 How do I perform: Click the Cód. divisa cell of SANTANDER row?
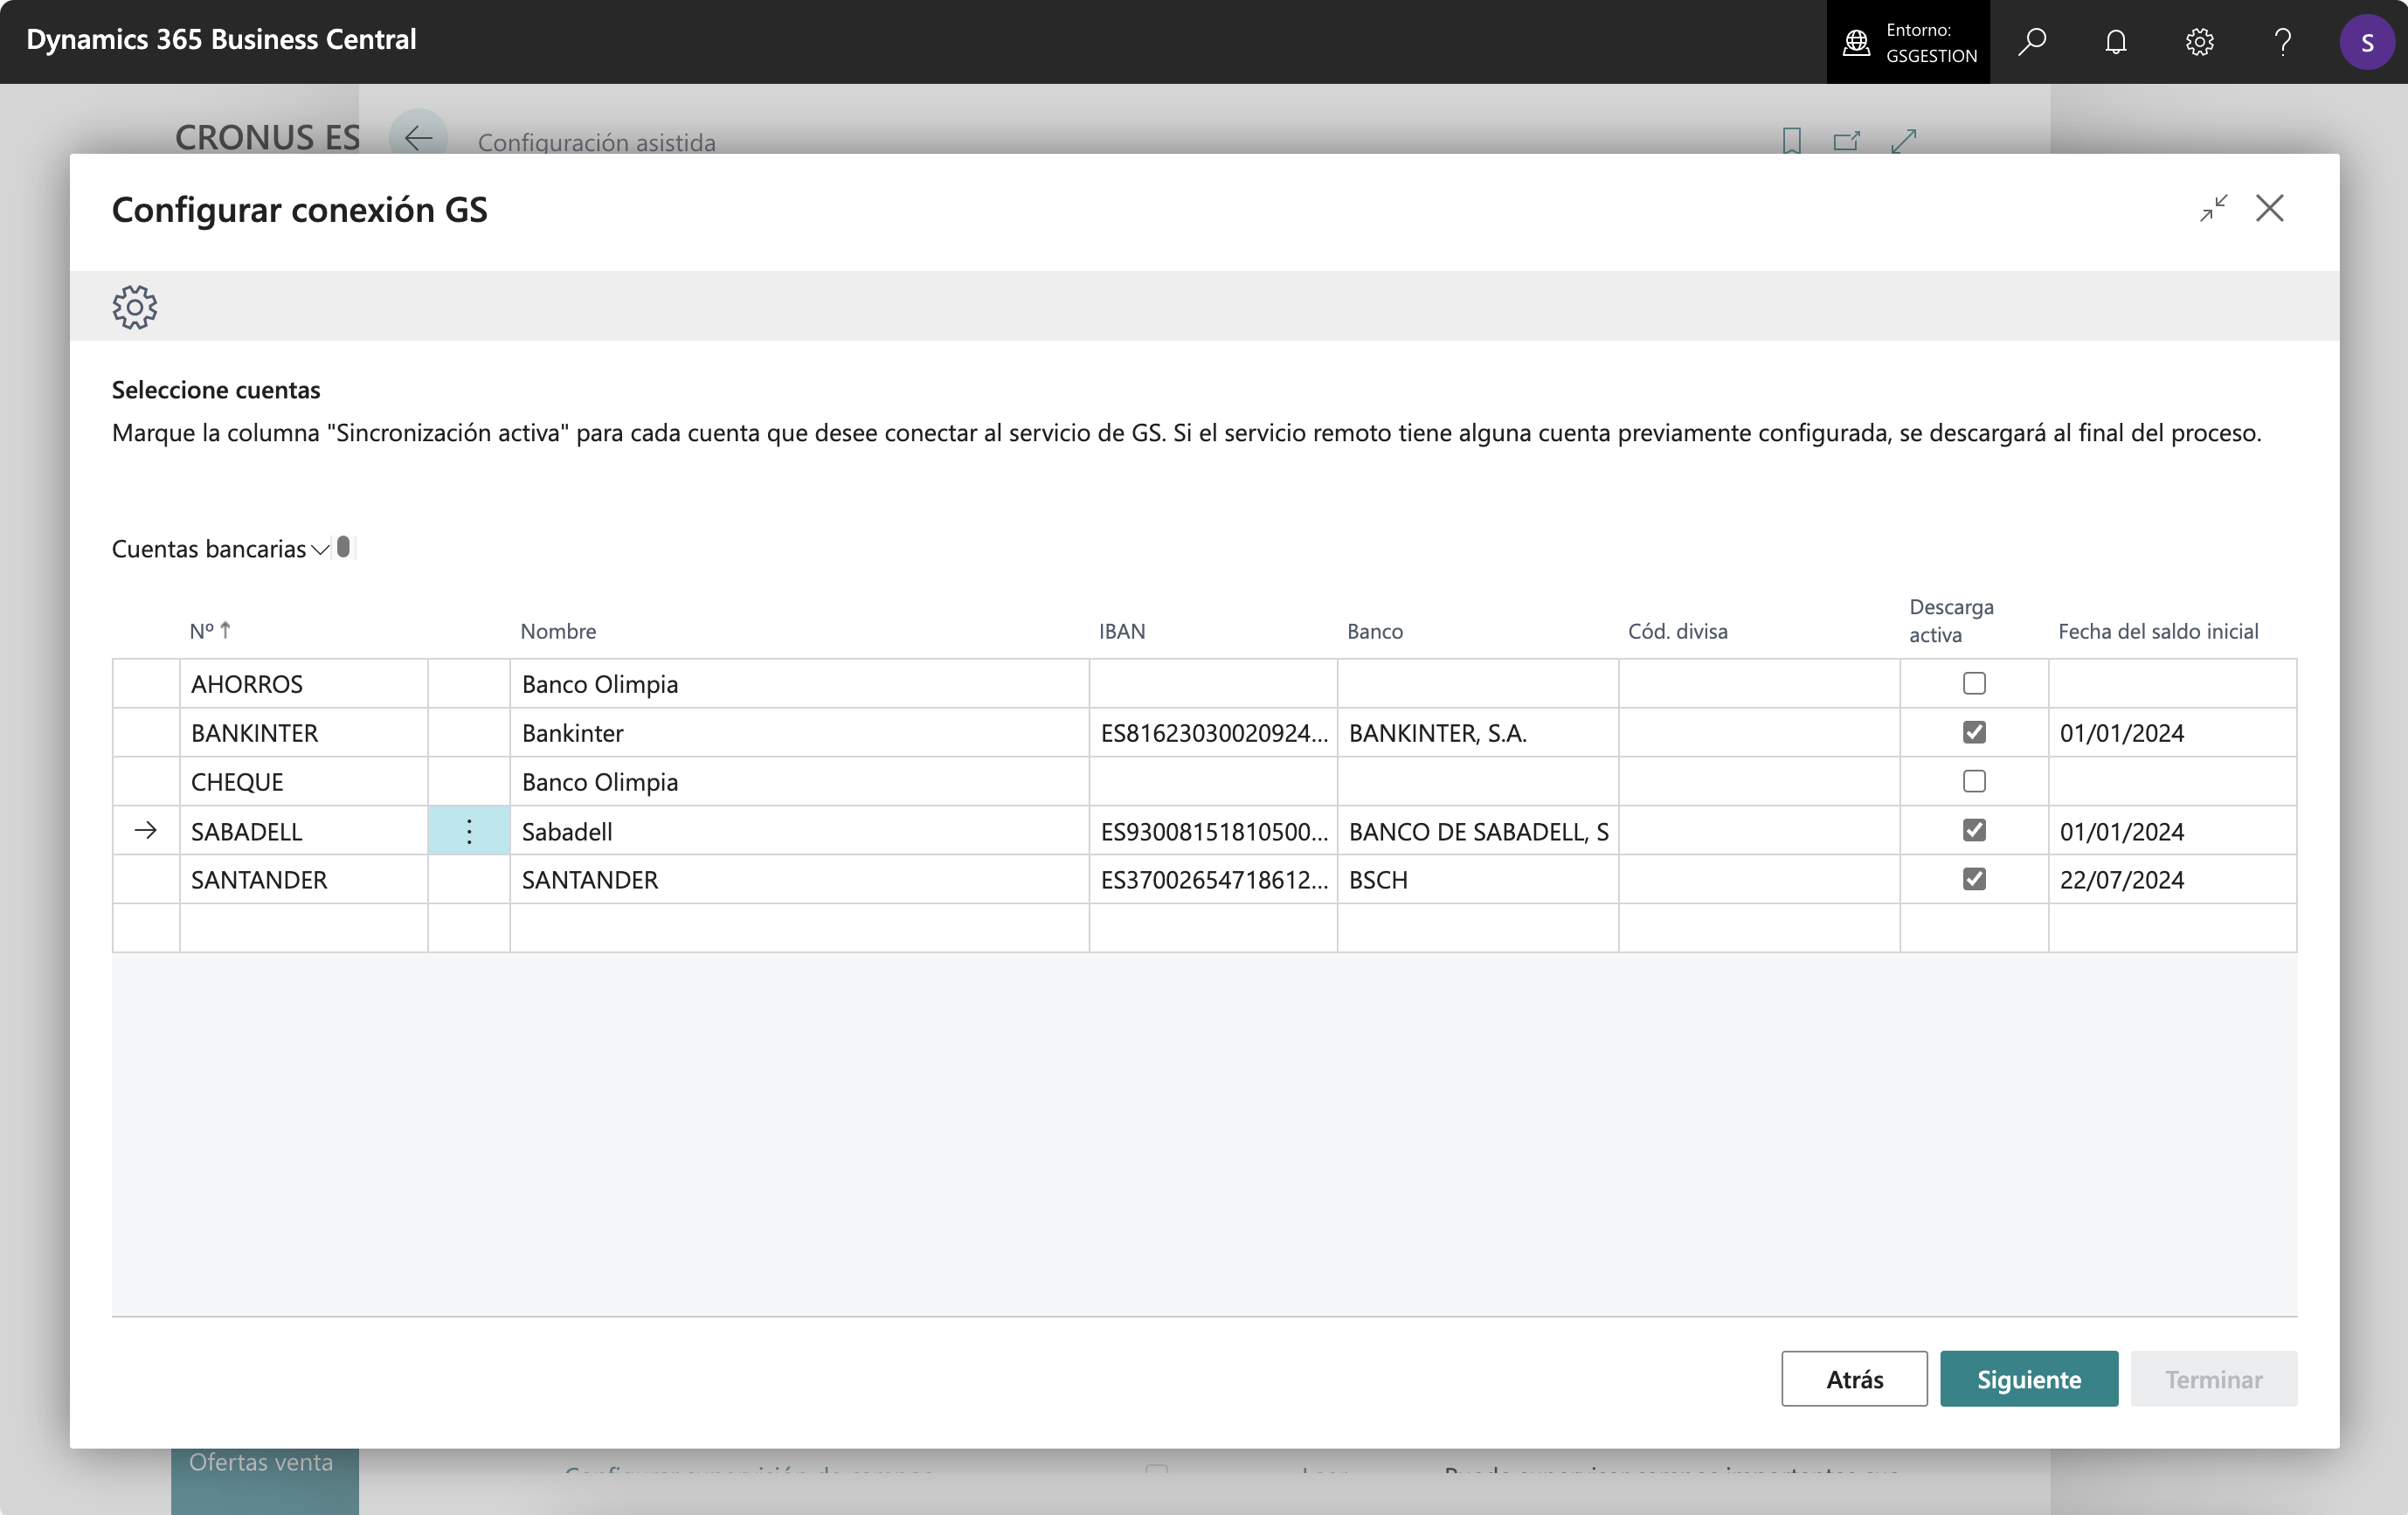click(1759, 880)
